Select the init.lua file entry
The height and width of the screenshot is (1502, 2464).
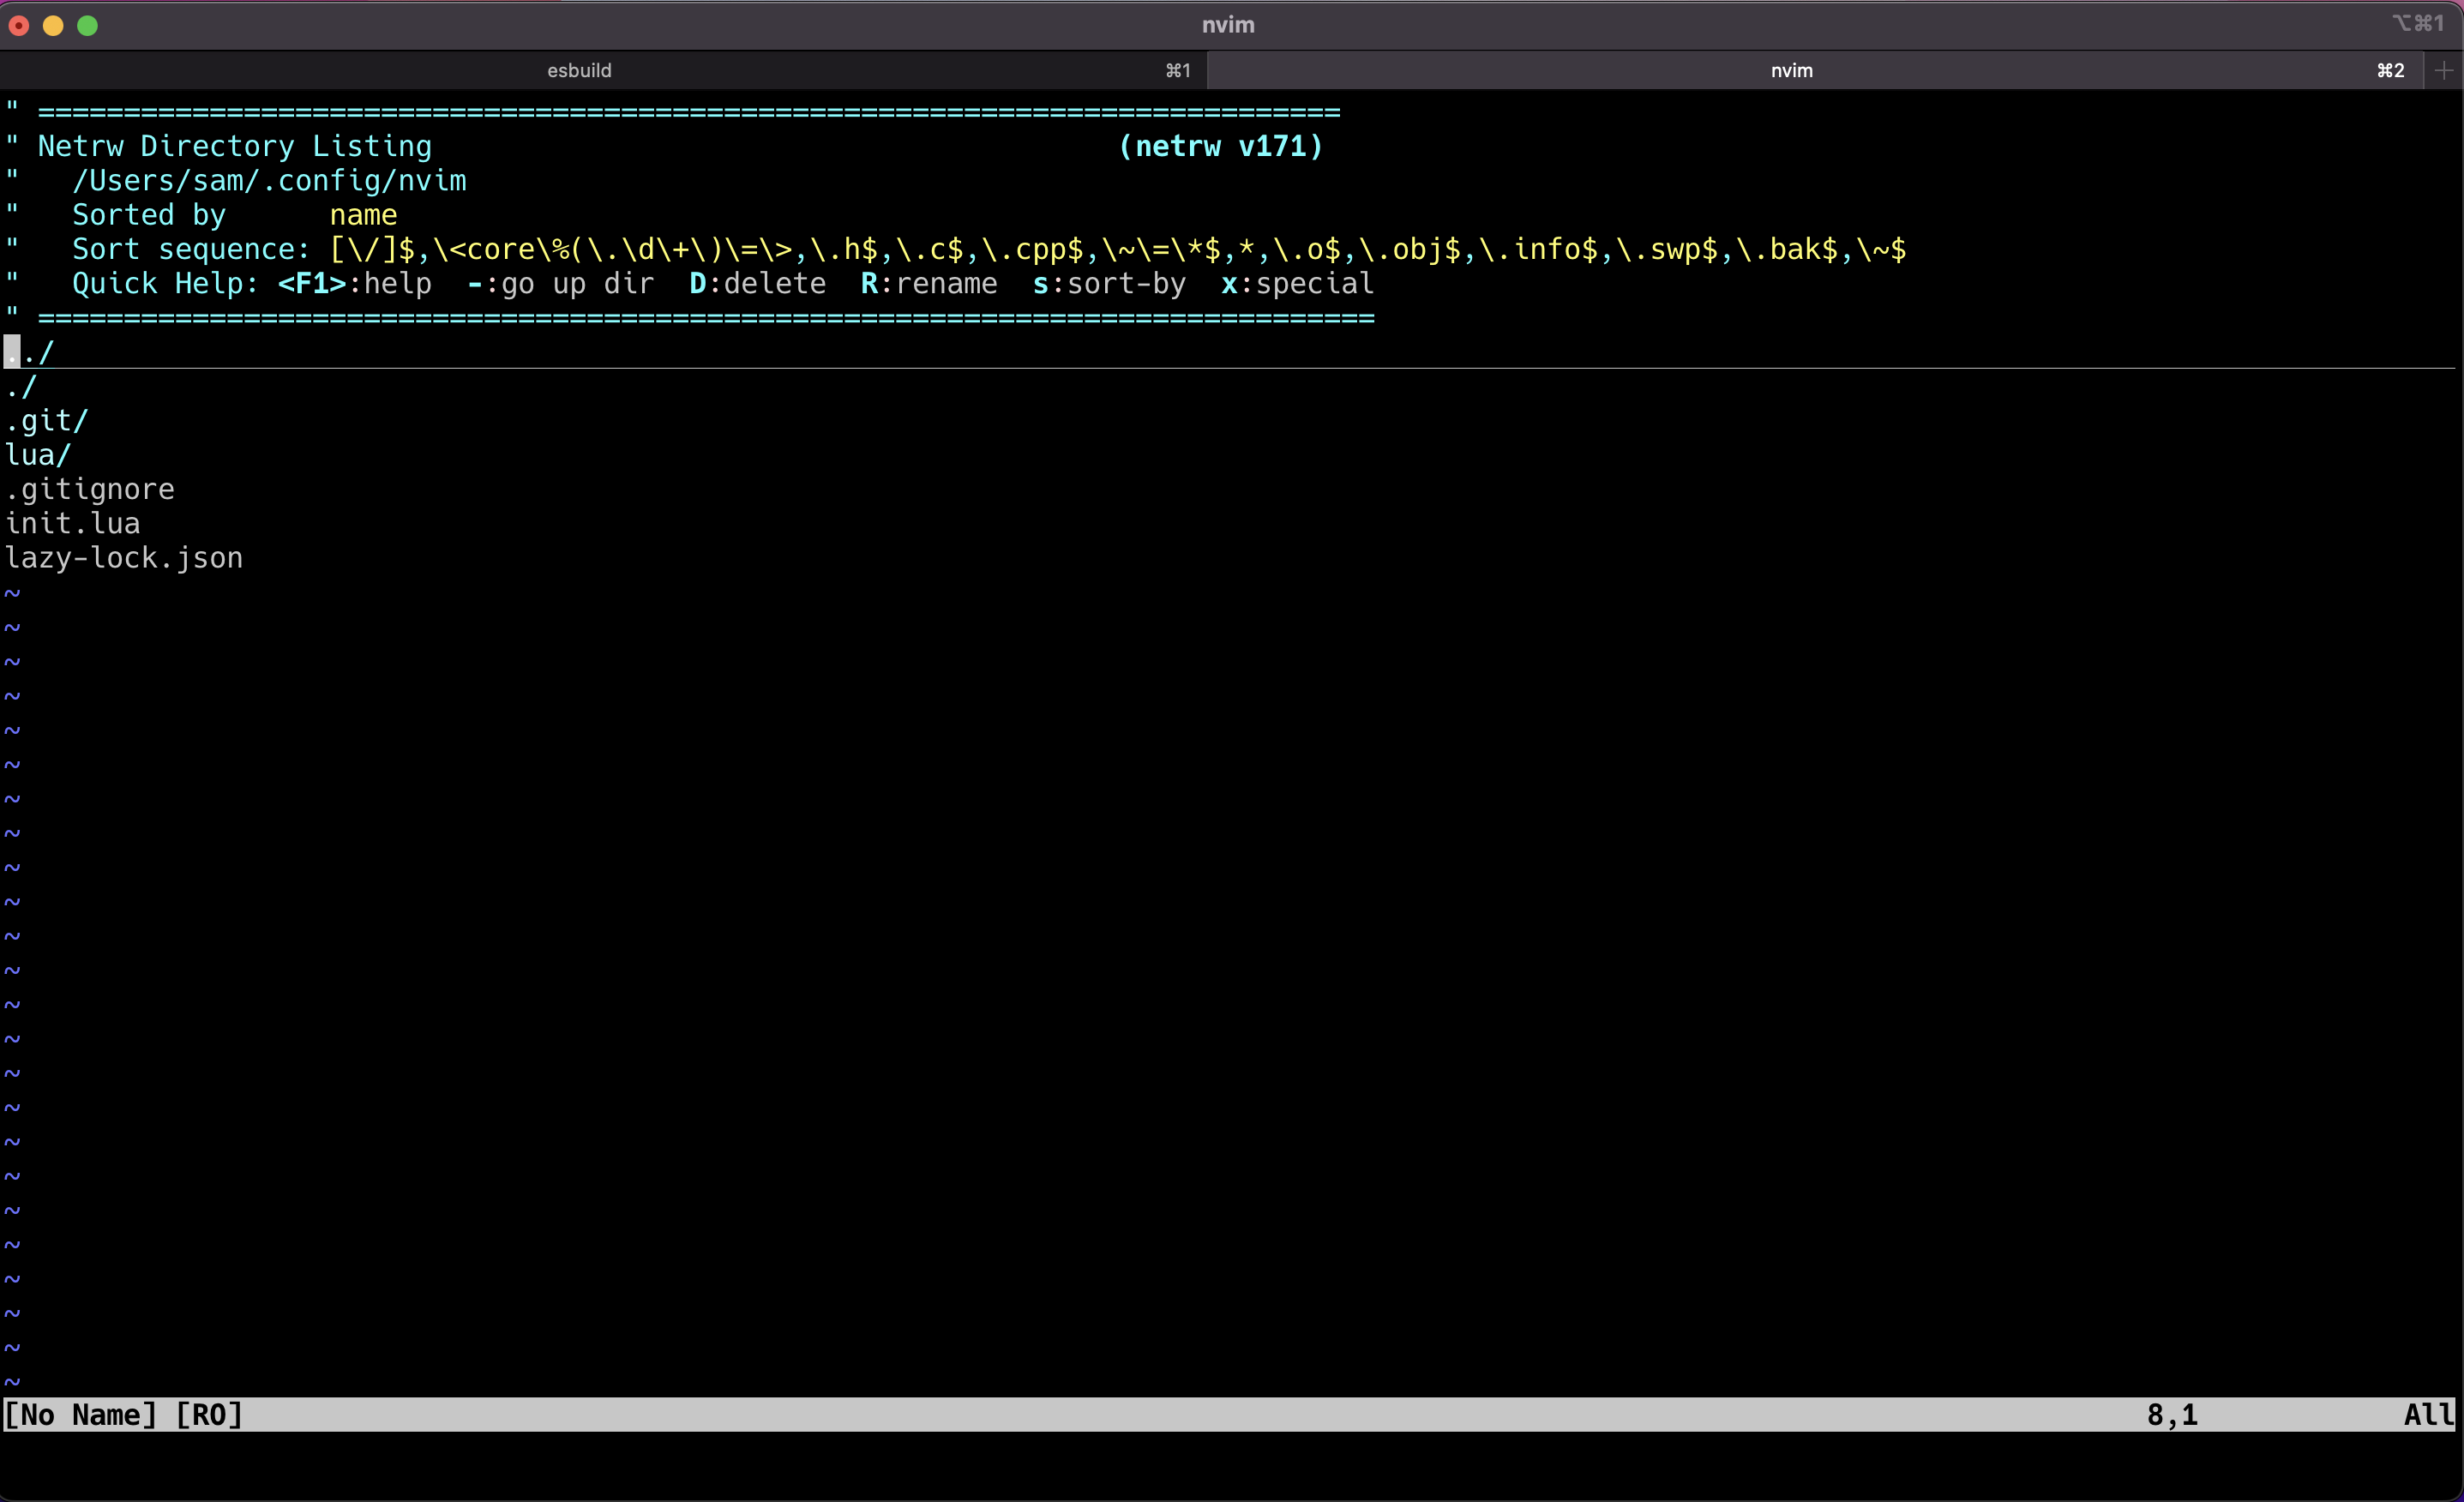click(x=72, y=523)
